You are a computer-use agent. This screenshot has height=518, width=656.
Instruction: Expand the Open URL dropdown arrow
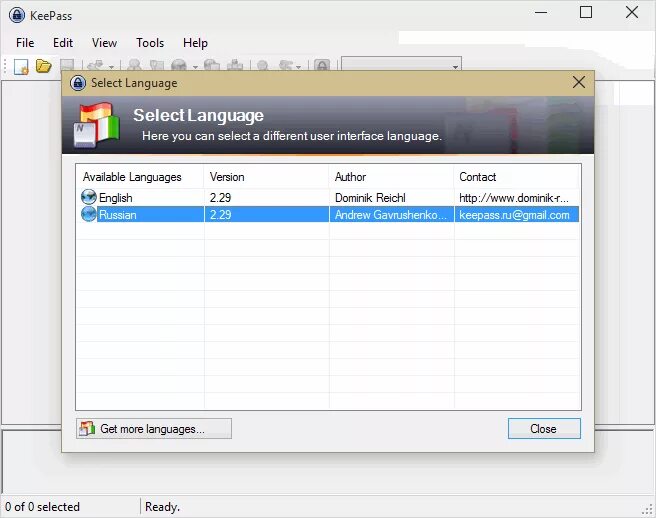(195, 67)
